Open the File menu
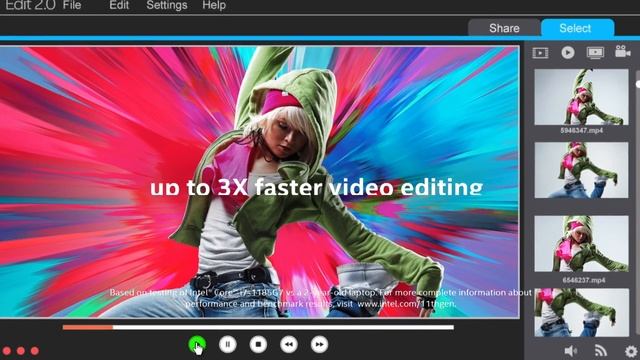Image resolution: width=640 pixels, height=360 pixels. (x=72, y=5)
